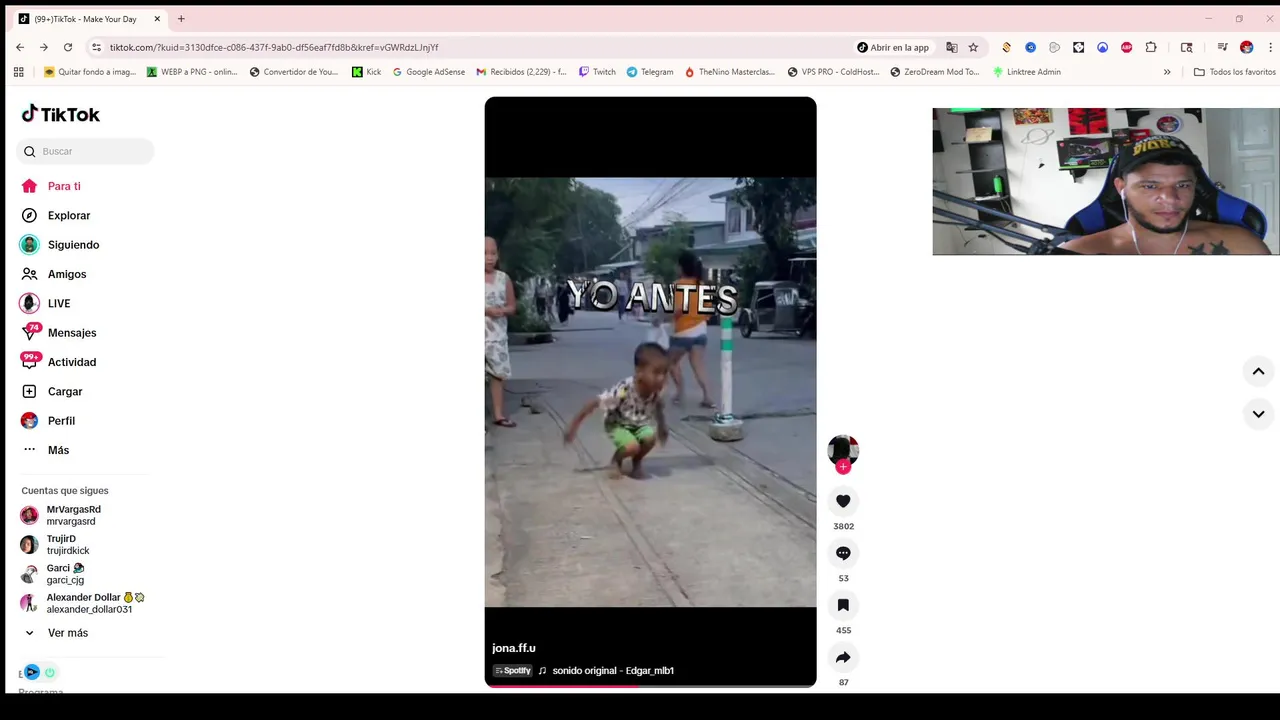Reload the page
Screen dimensions: 1280x720
pos(68,47)
